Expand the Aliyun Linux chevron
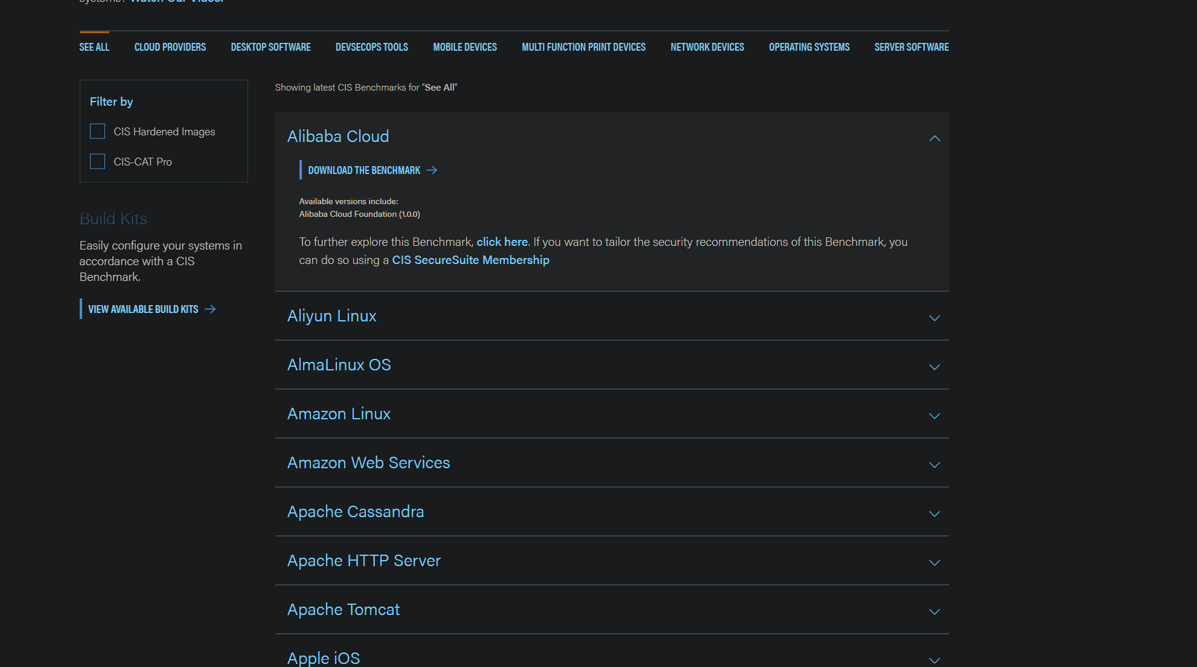Screen dimensions: 1197x667 point(934,318)
